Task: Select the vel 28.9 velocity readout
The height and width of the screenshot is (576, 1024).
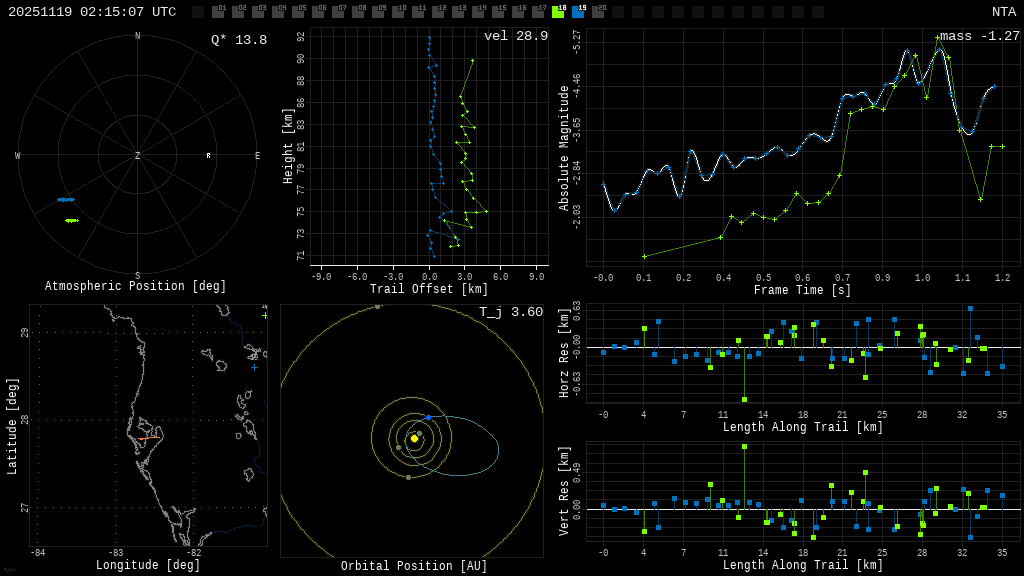Action: [516, 36]
